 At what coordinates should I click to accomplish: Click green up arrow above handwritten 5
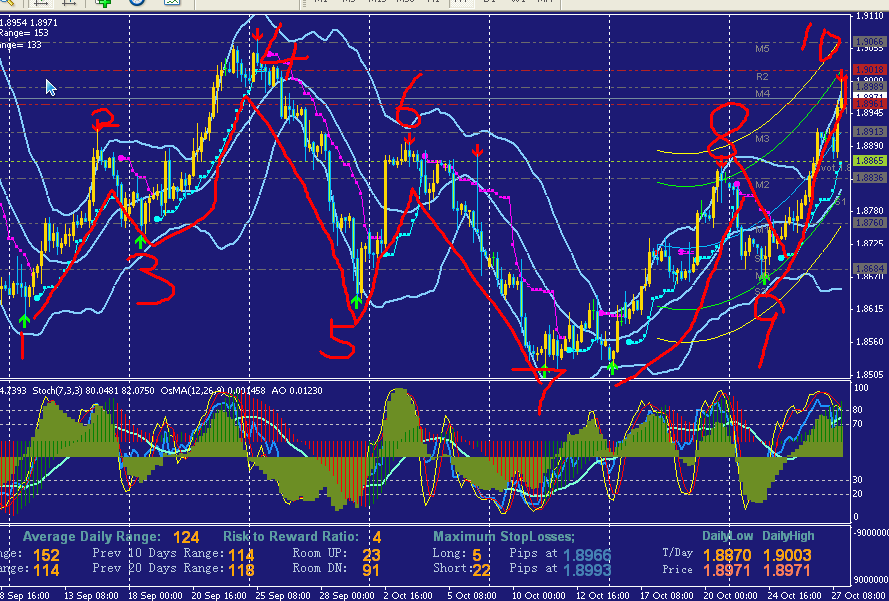[357, 300]
